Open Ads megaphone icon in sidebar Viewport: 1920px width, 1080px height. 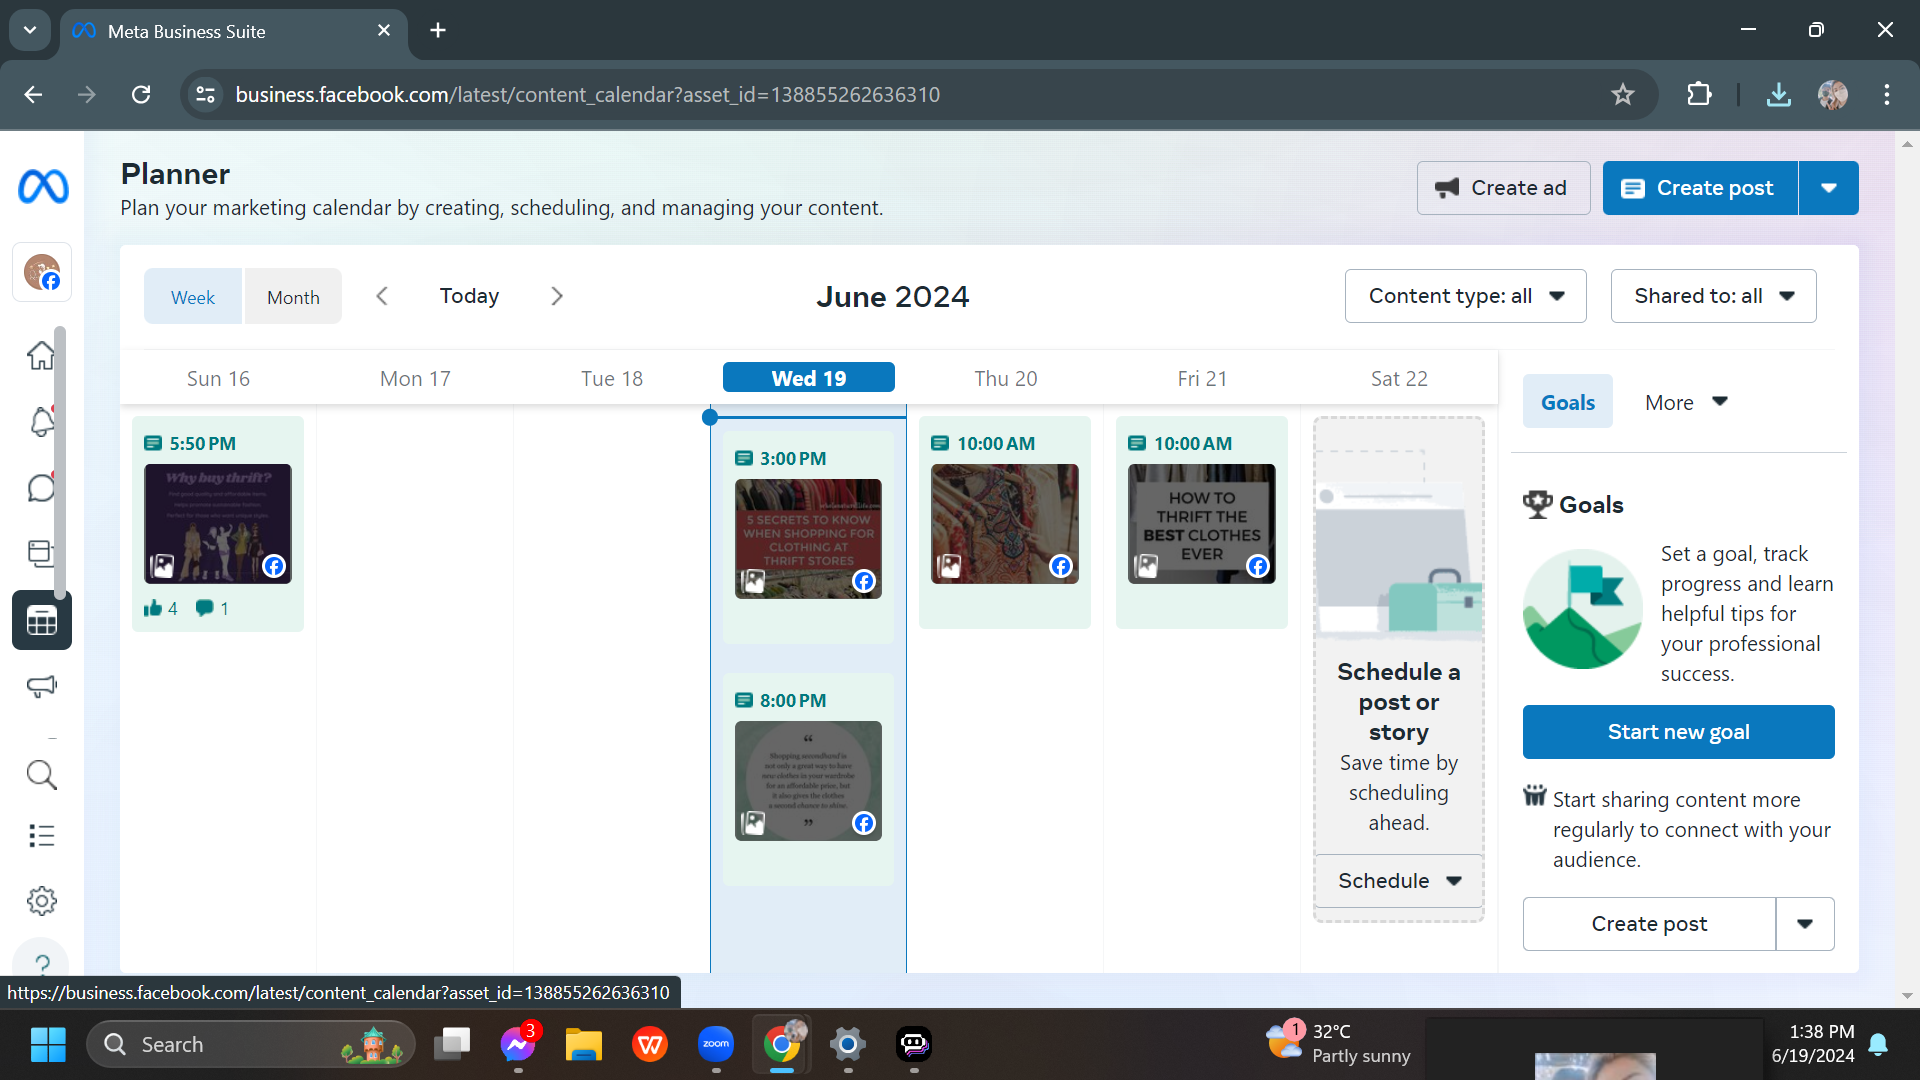41,686
